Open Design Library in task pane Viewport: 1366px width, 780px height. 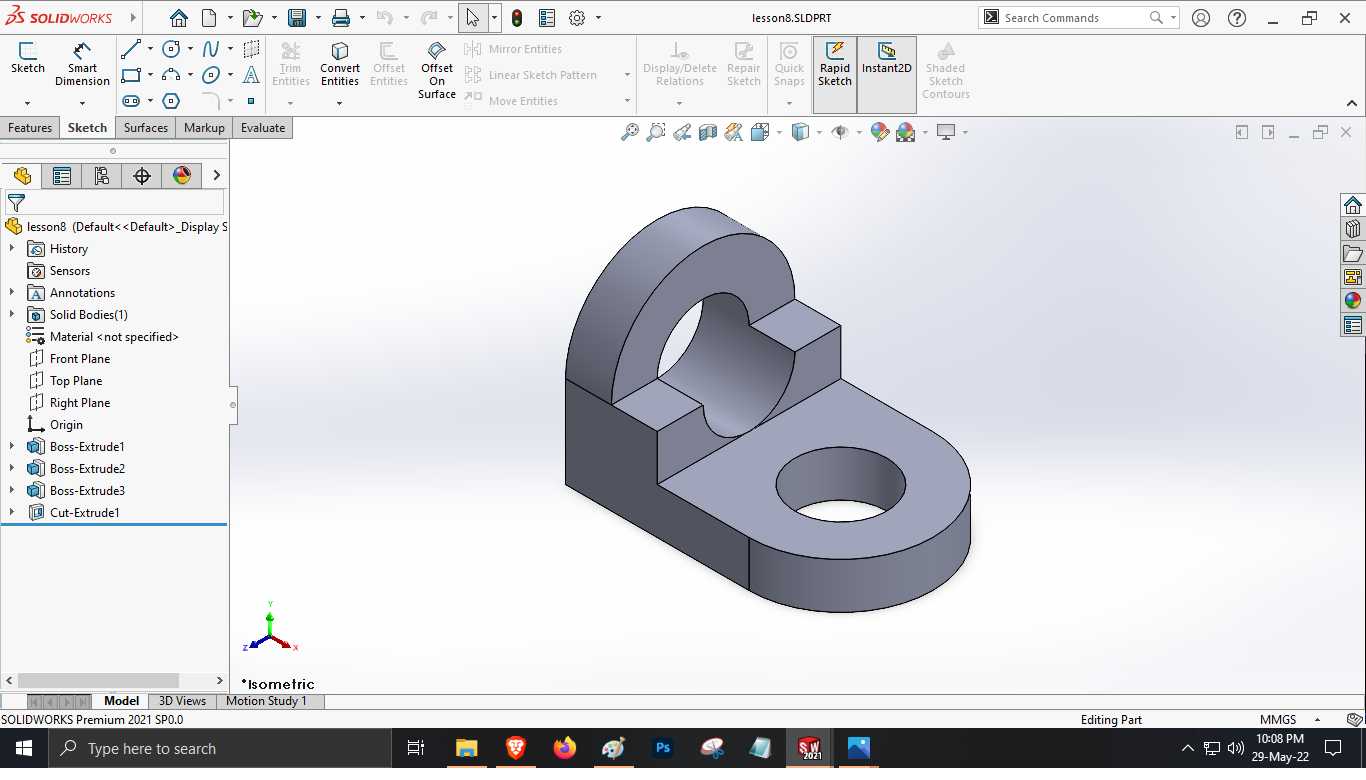(1353, 229)
